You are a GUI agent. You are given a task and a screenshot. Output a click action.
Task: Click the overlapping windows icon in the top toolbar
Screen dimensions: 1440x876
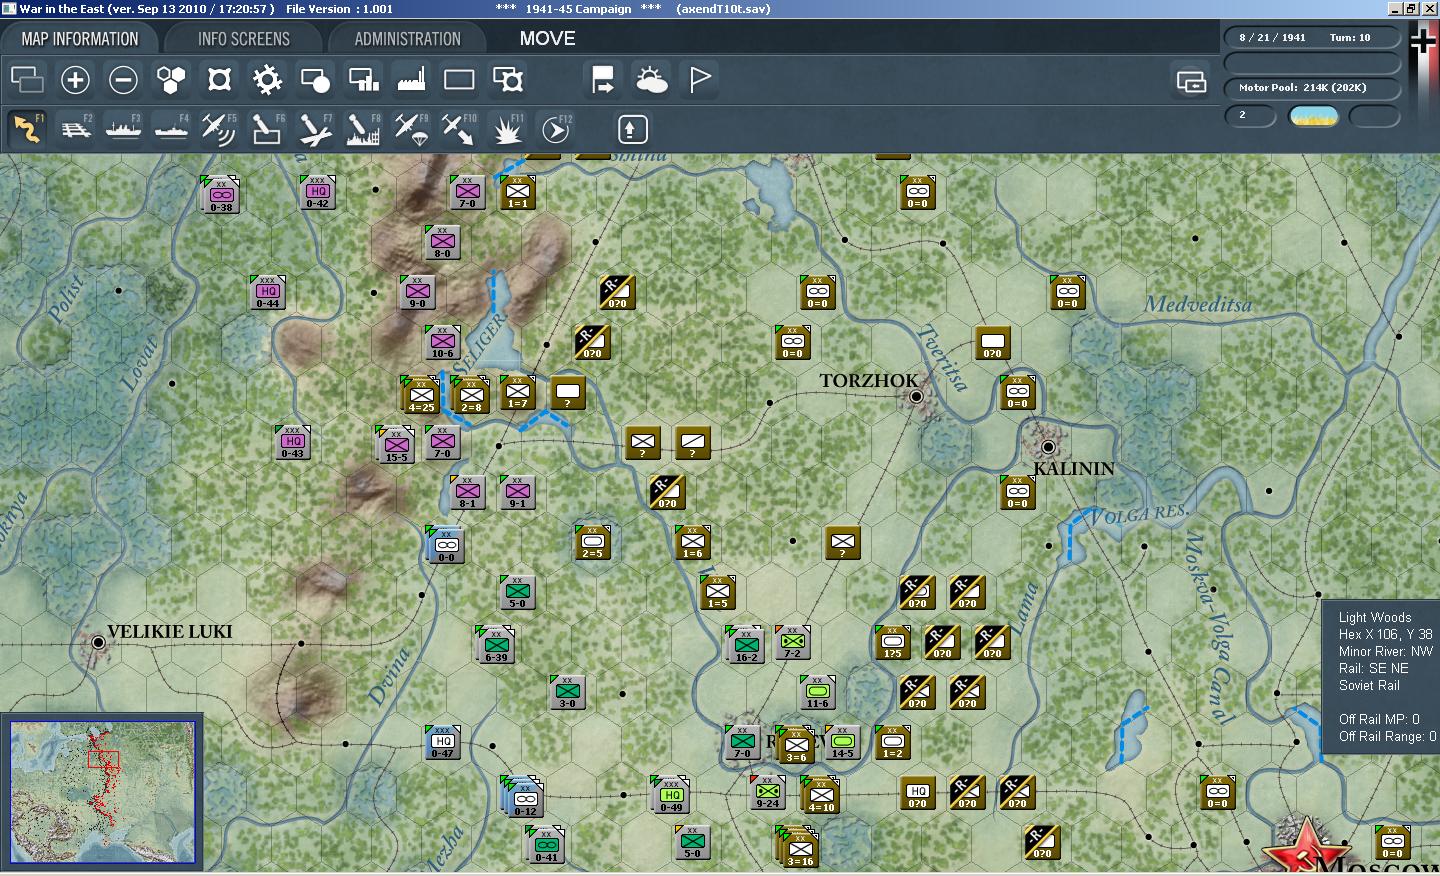click(x=27, y=79)
